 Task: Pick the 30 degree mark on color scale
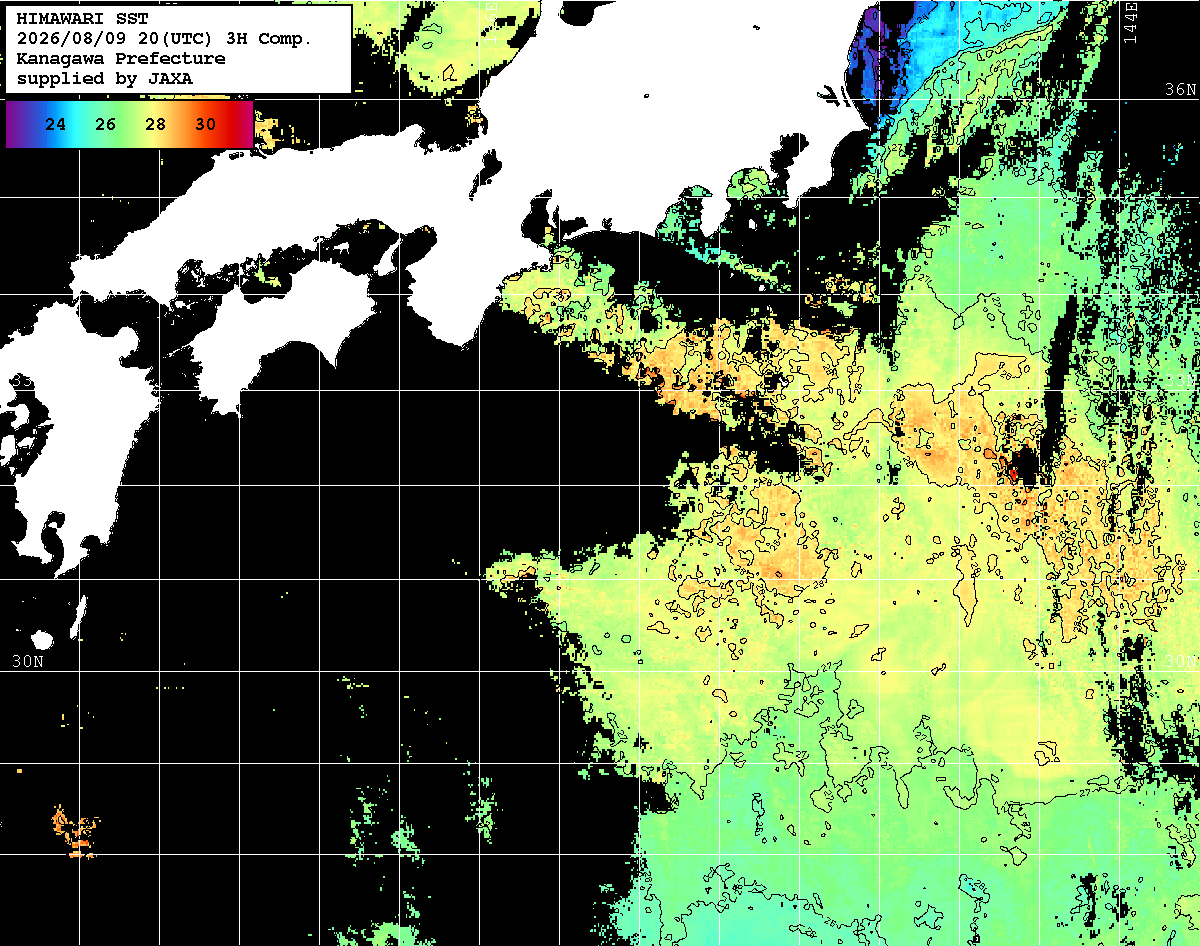[206, 125]
